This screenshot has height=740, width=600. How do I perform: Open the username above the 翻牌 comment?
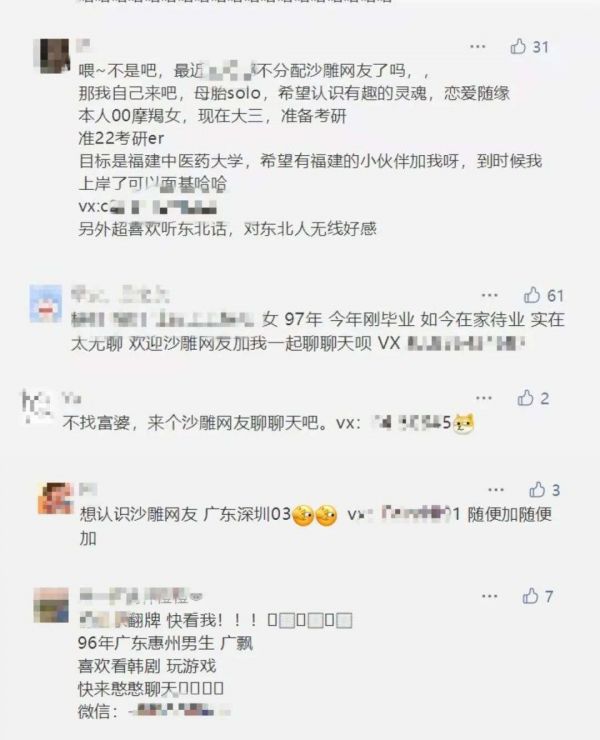[141, 596]
